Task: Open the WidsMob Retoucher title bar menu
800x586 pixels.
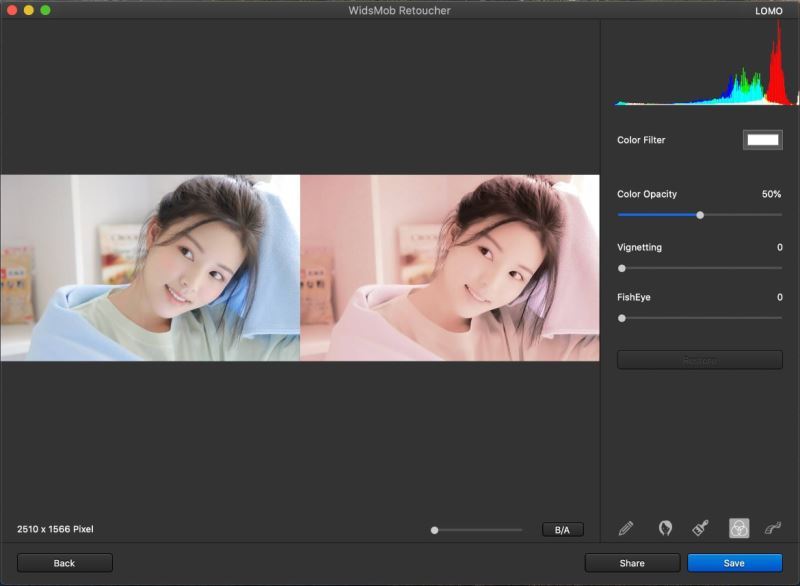Action: coord(400,13)
